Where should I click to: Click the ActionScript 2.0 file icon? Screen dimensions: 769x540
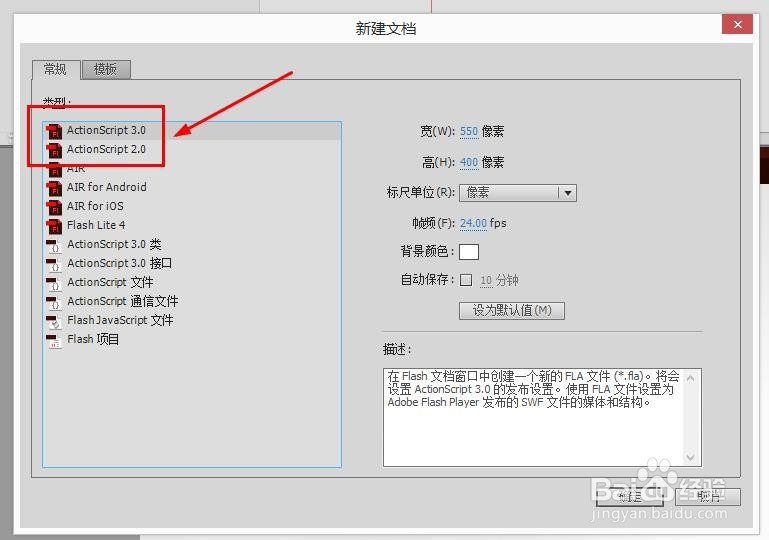pyautogui.click(x=54, y=150)
